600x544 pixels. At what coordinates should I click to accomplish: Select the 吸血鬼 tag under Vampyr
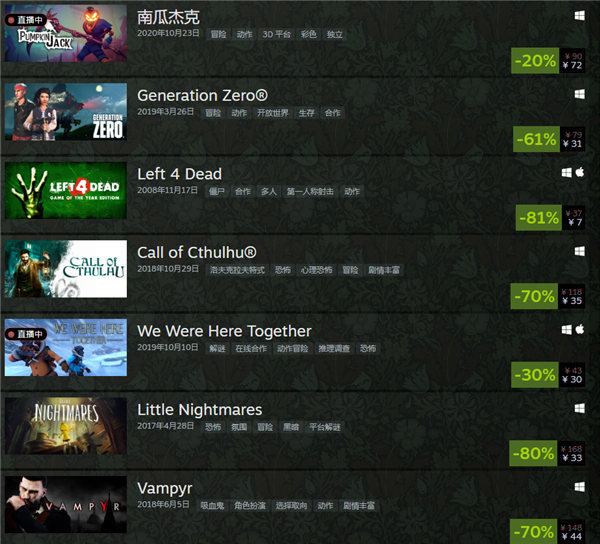(x=212, y=506)
